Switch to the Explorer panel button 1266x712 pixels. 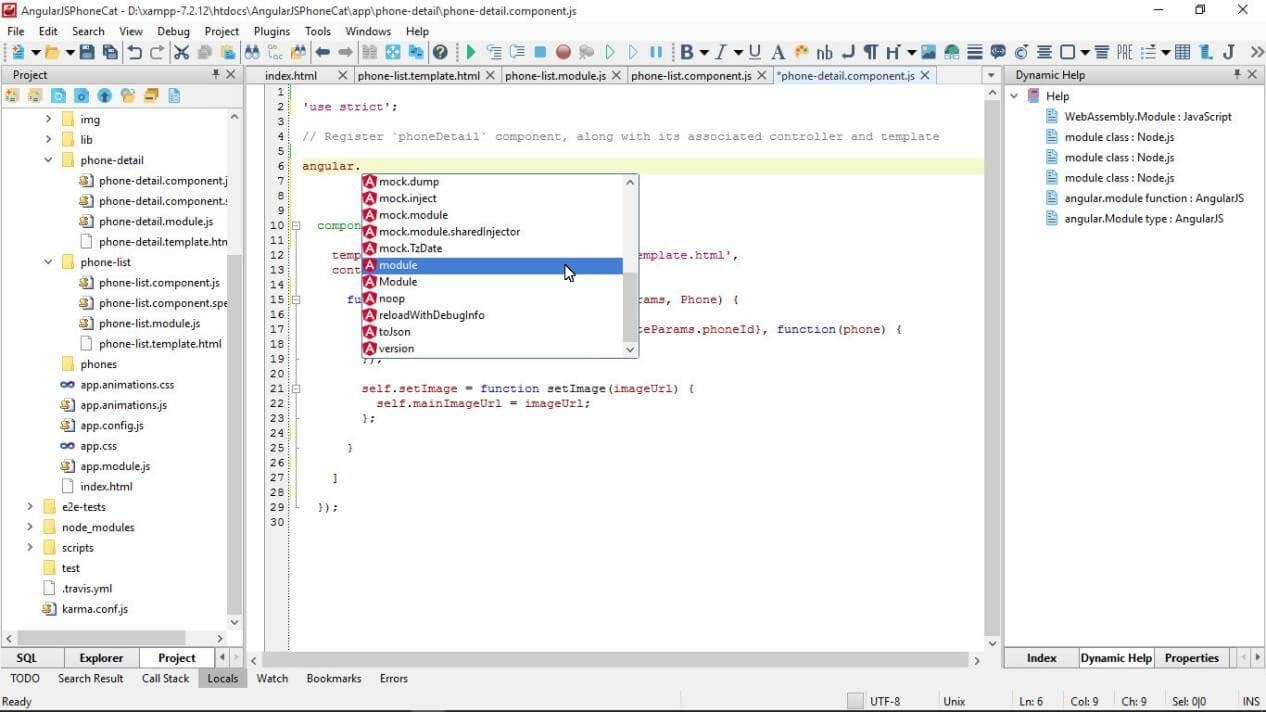coord(101,657)
